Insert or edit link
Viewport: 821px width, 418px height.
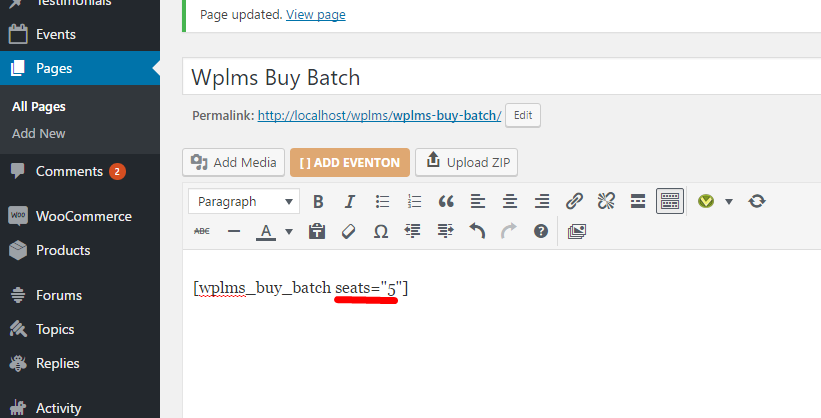pos(574,201)
